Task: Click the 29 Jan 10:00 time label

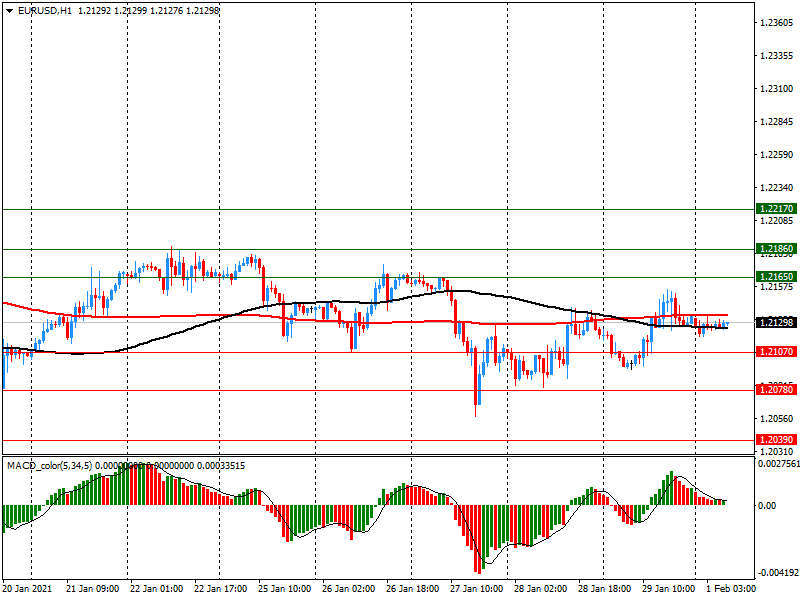Action: pos(668,589)
